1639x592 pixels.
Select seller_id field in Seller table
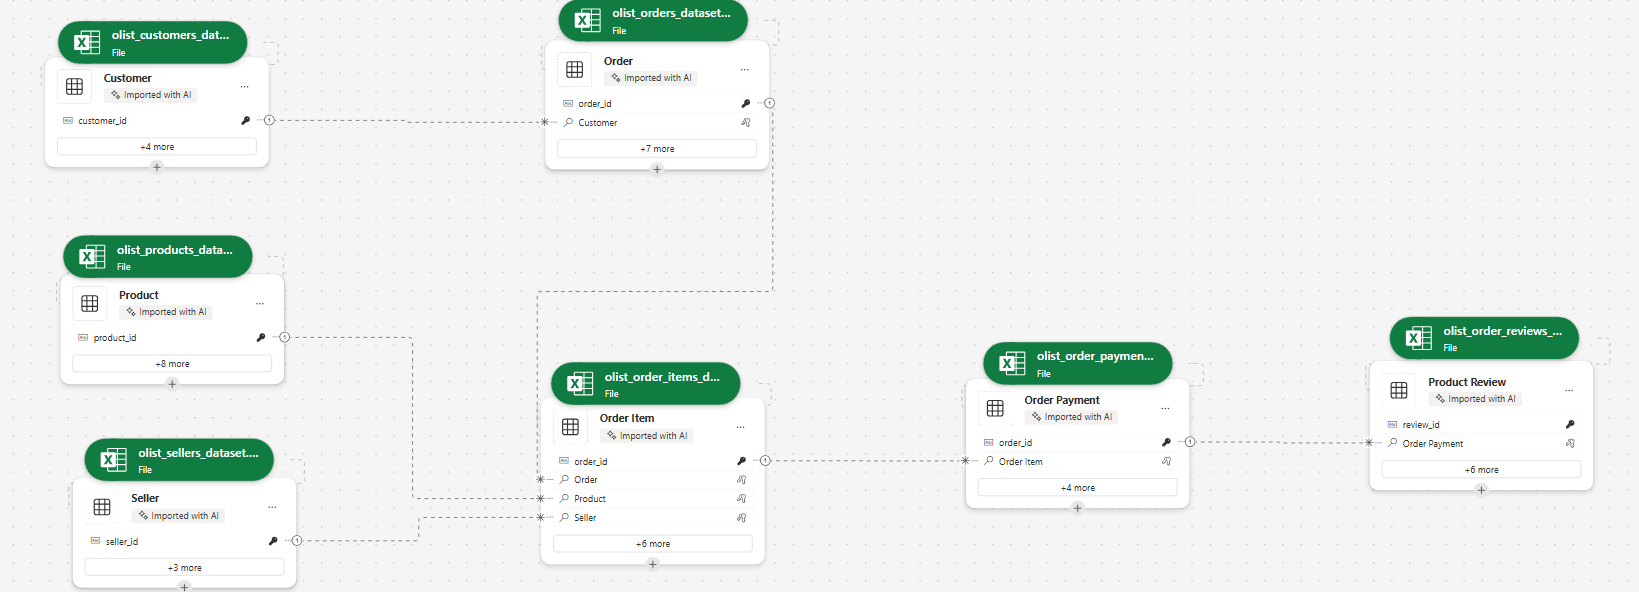(184, 542)
